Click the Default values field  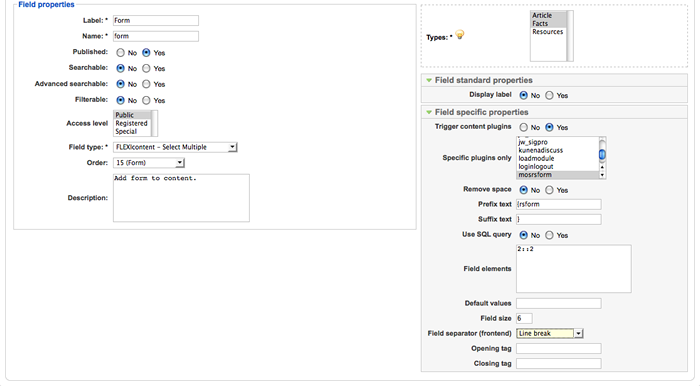(x=558, y=303)
